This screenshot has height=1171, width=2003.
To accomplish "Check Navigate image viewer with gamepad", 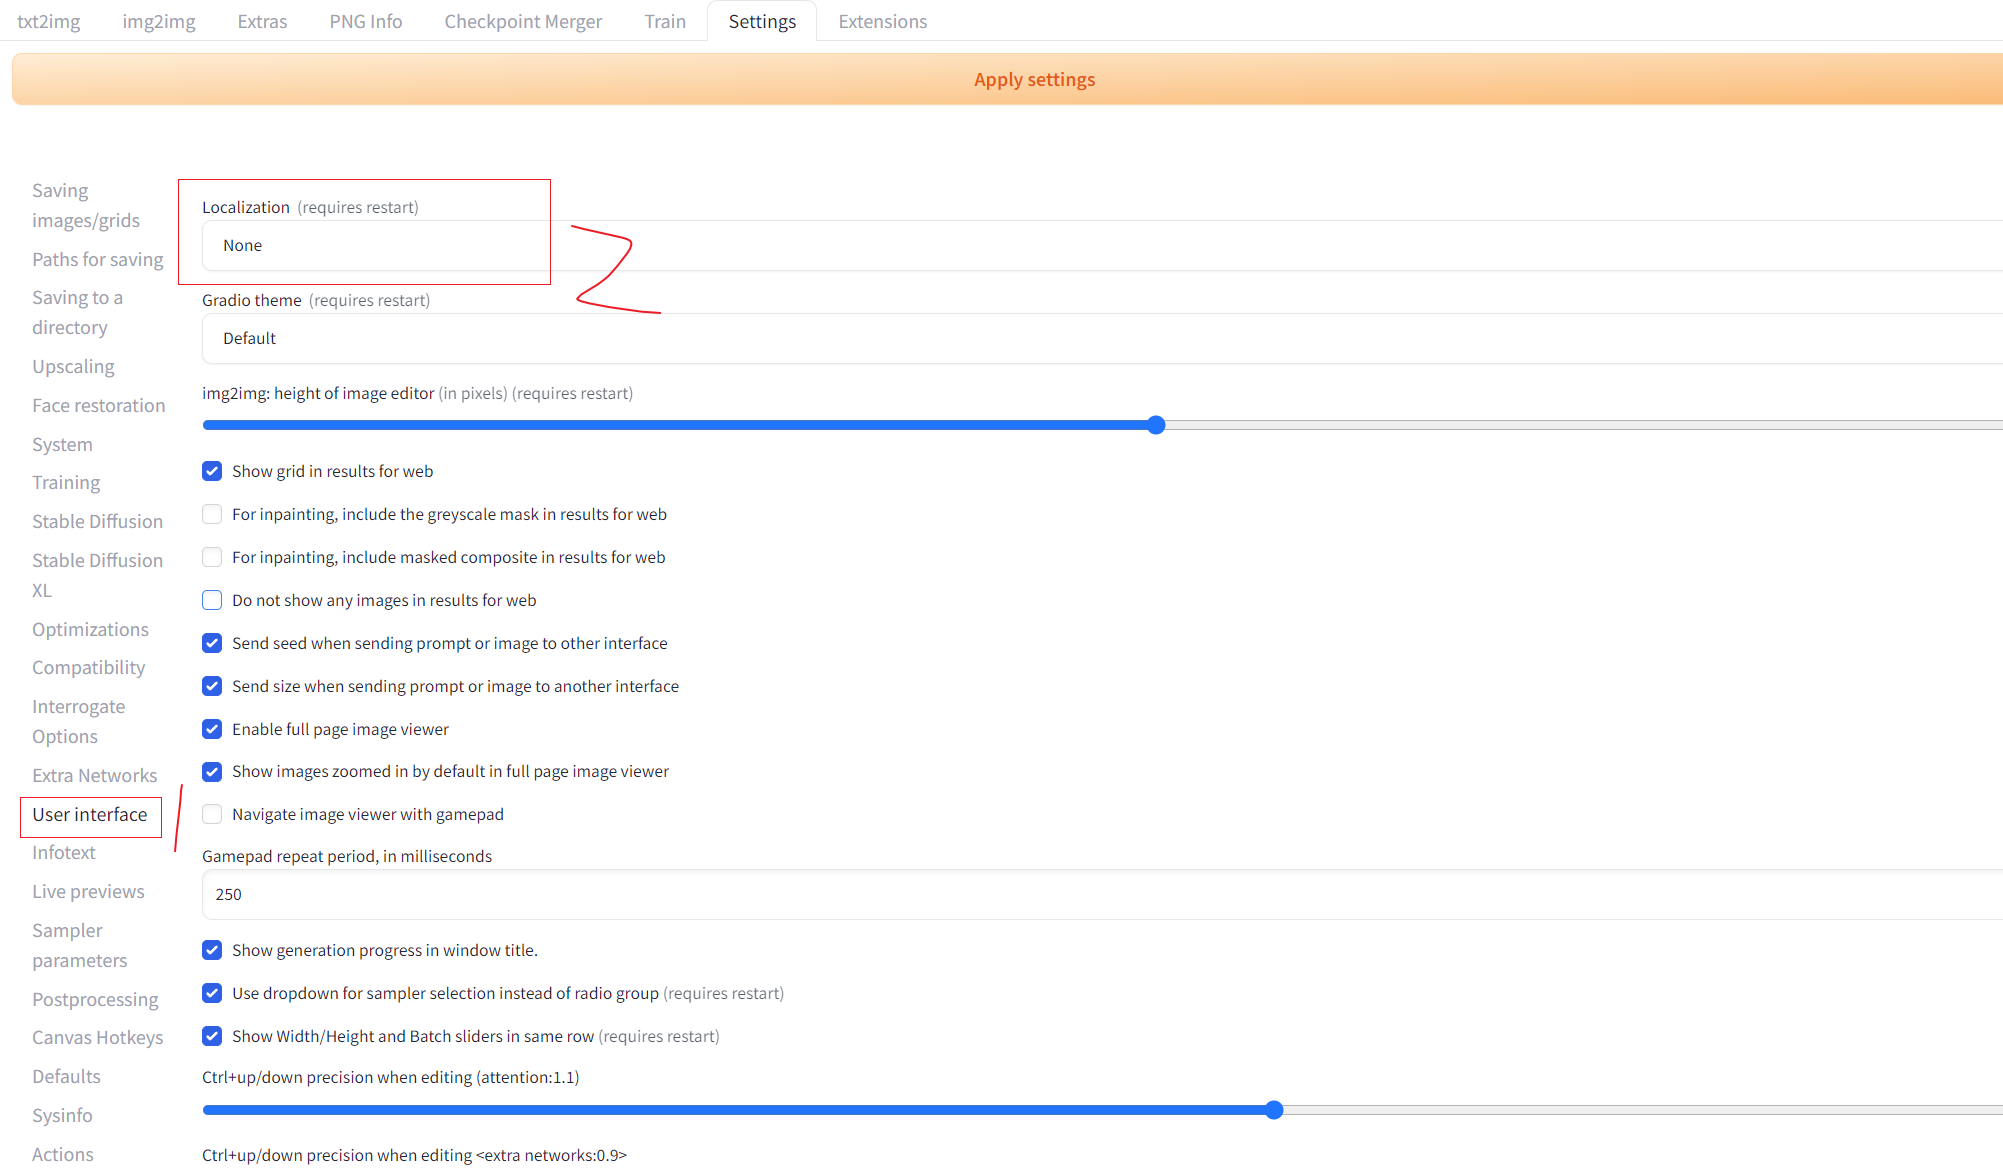I will click(x=212, y=814).
